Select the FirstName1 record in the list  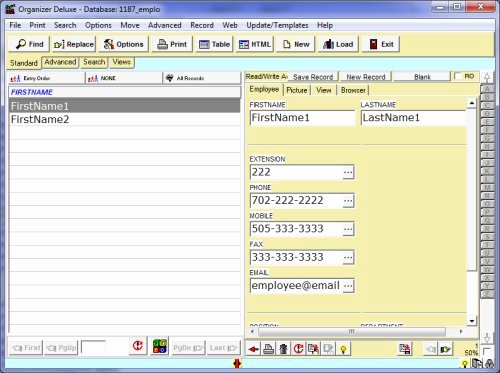pyautogui.click(x=124, y=106)
